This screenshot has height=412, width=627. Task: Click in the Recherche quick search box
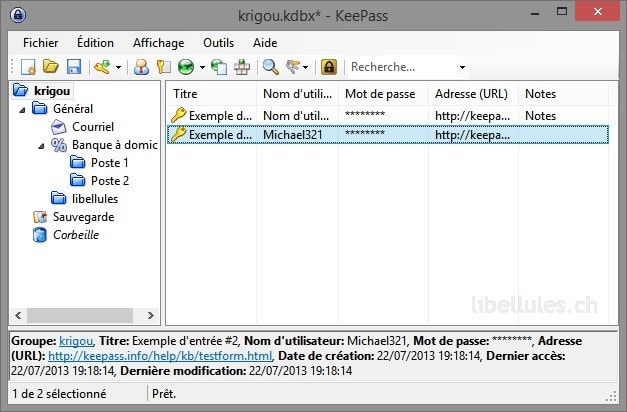click(x=402, y=67)
